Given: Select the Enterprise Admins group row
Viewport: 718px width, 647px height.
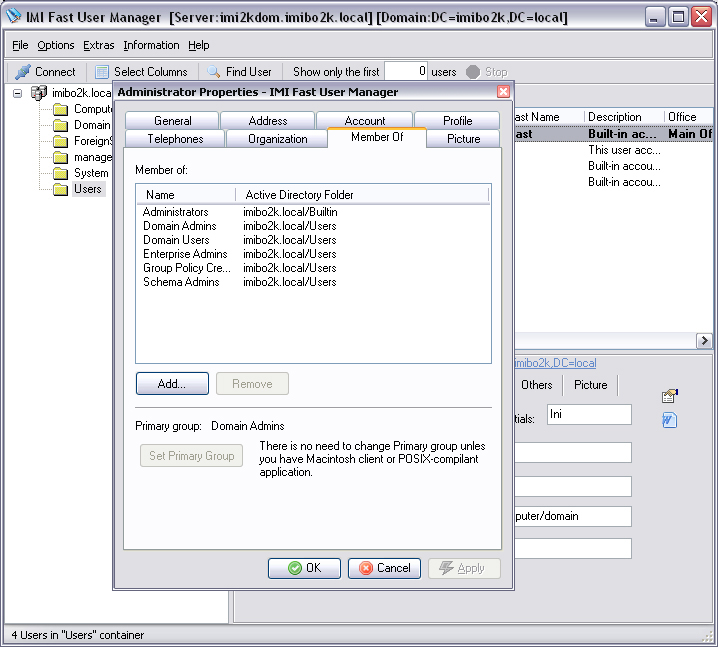Looking at the screenshot, I should point(313,254).
